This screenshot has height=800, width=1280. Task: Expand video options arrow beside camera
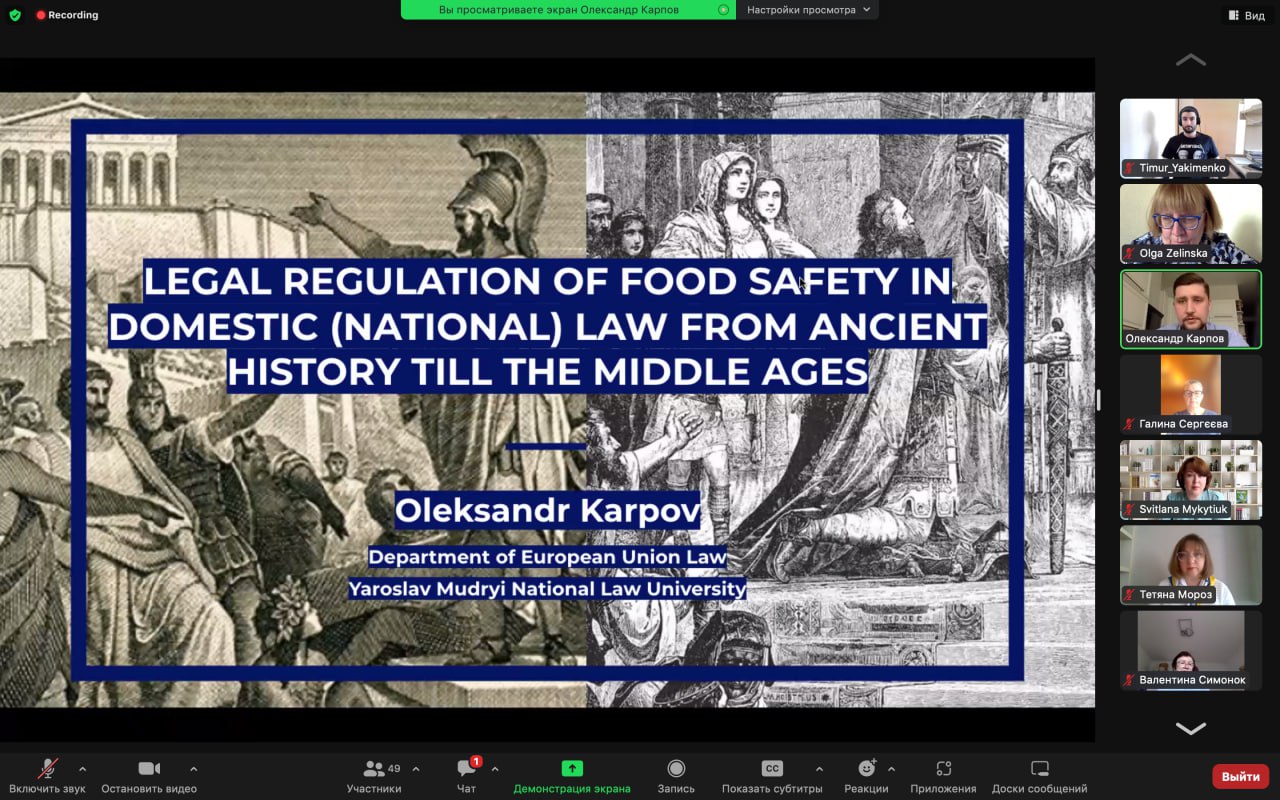click(193, 769)
